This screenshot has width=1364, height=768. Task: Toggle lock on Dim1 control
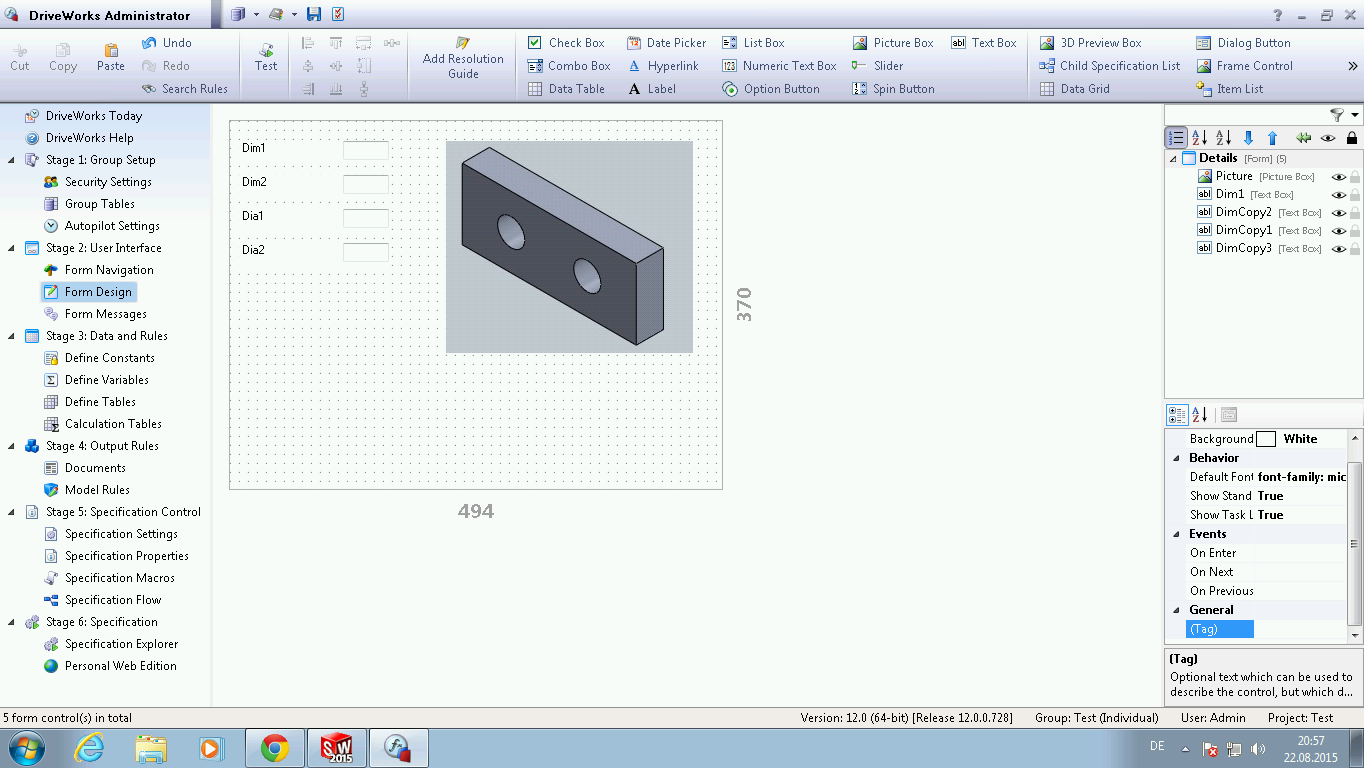coord(1355,195)
